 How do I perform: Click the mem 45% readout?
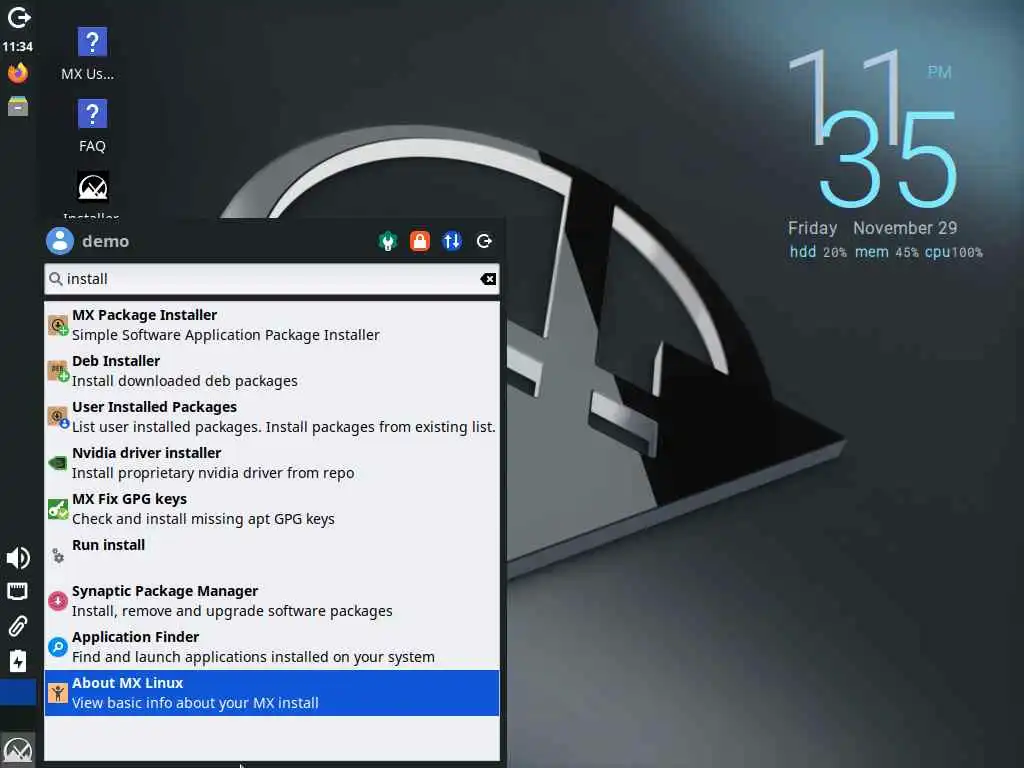point(886,252)
